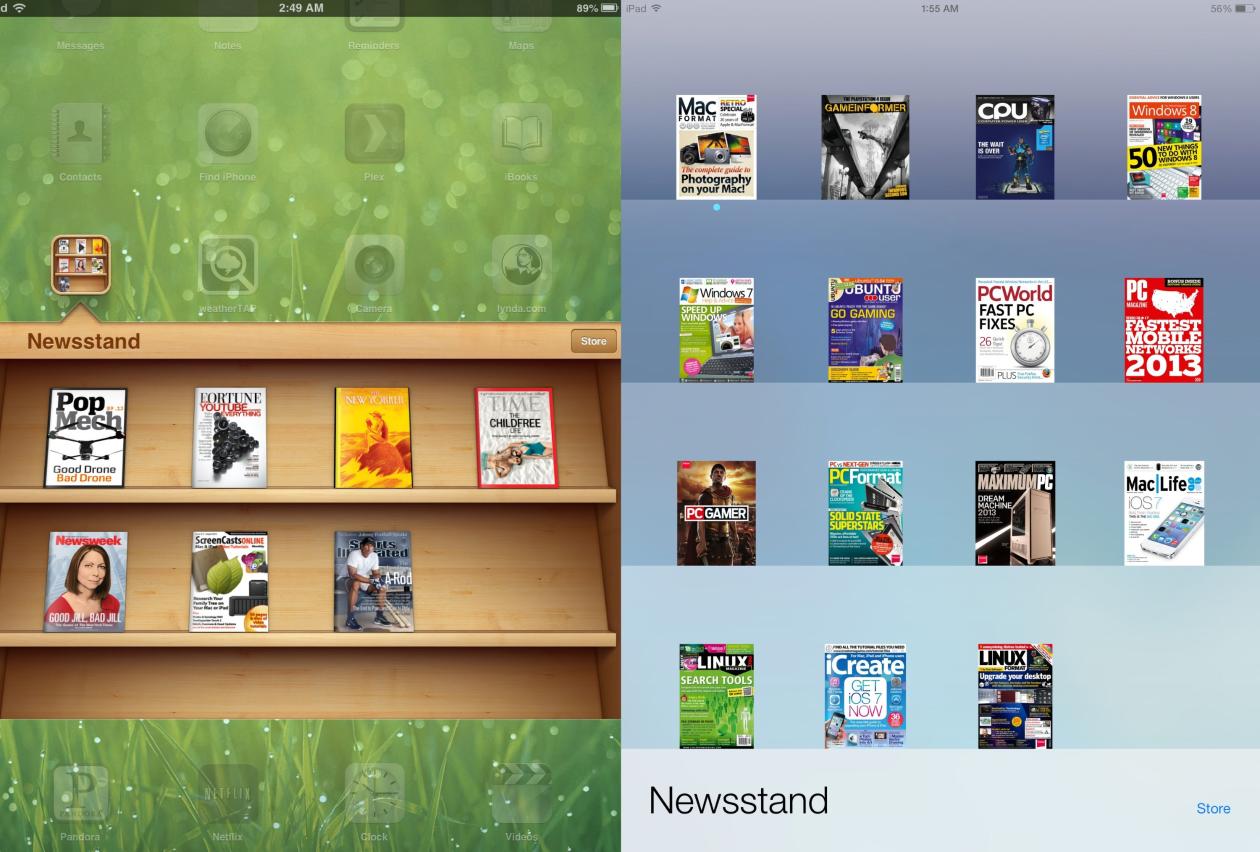Open the Windows 8 50 new things issue

[x=1164, y=147]
